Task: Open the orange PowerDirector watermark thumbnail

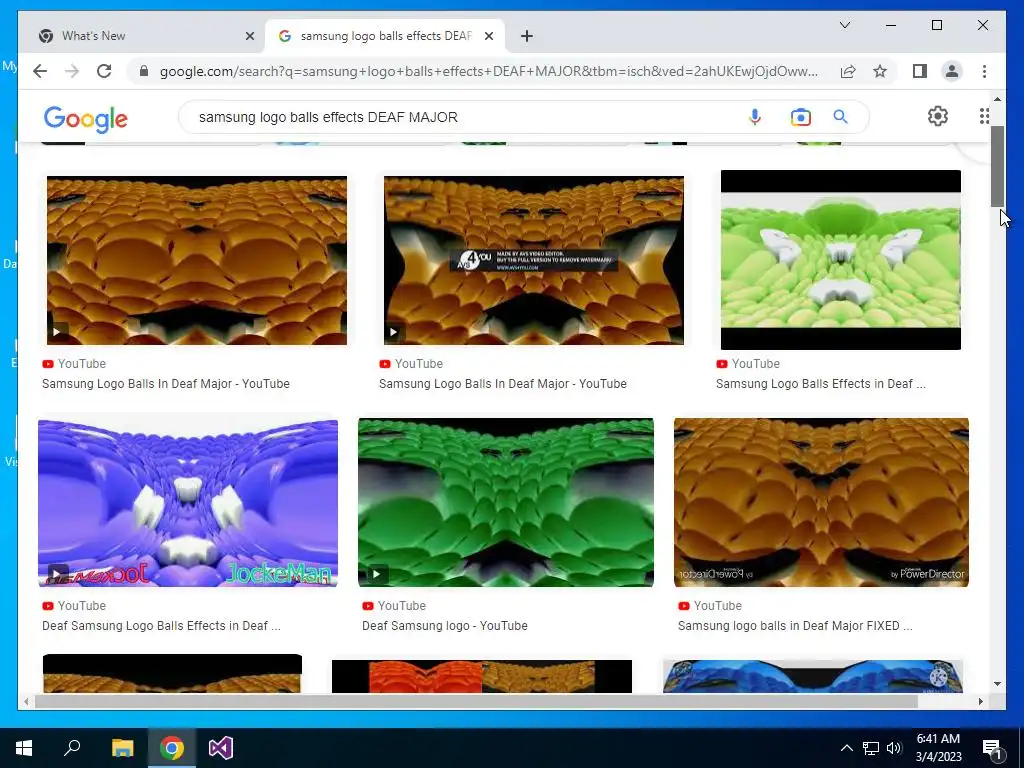Action: [821, 503]
